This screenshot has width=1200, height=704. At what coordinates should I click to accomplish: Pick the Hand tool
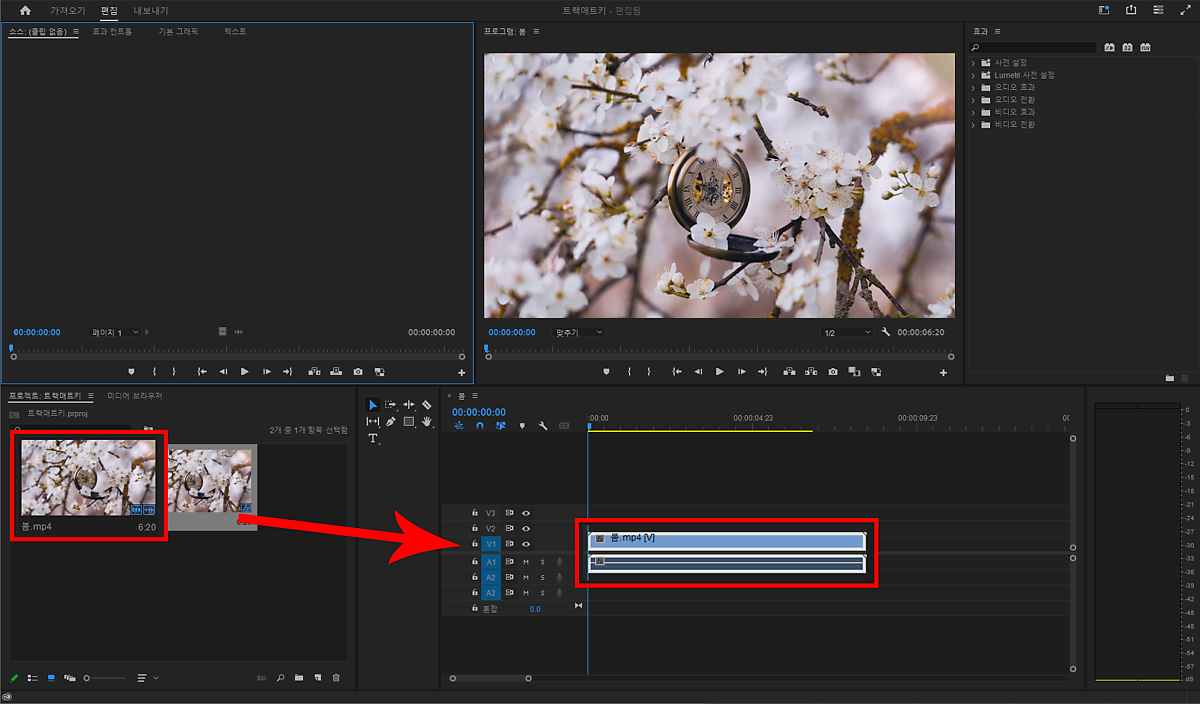pyautogui.click(x=427, y=421)
